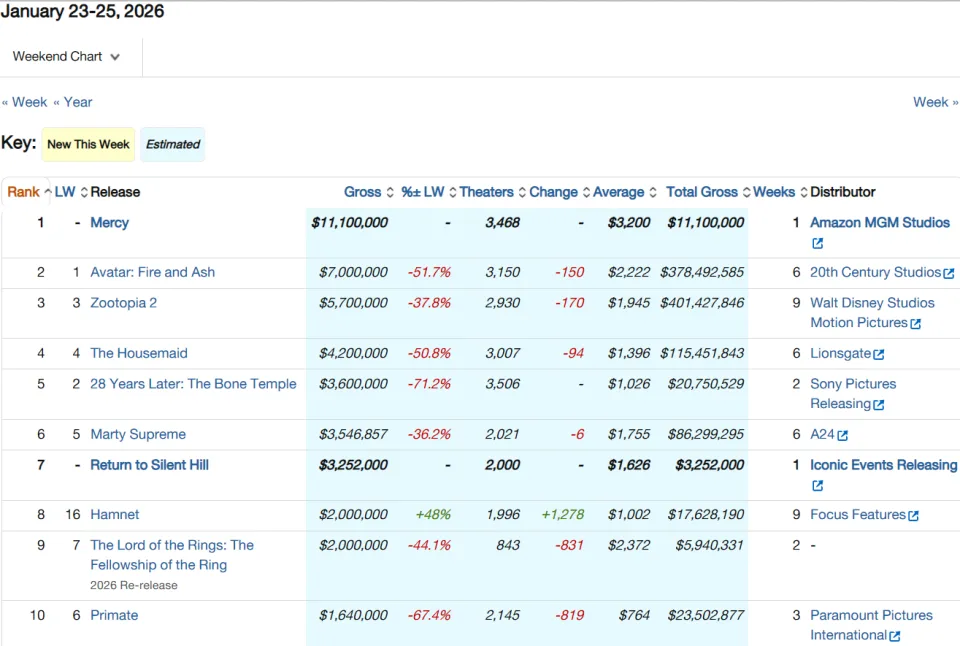Open external link icon after Sony Pictures Releasing
Viewport: 960px width, 646px height.
tap(879, 405)
